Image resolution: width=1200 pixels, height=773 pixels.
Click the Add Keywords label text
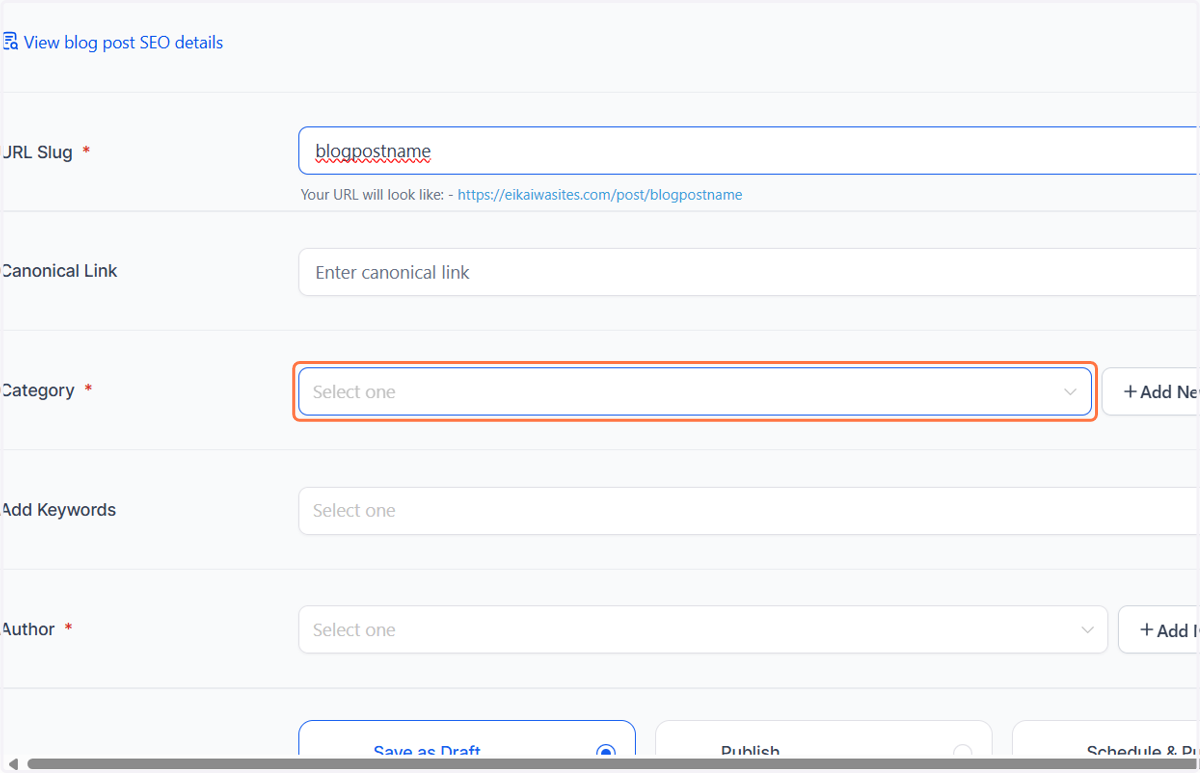[58, 510]
